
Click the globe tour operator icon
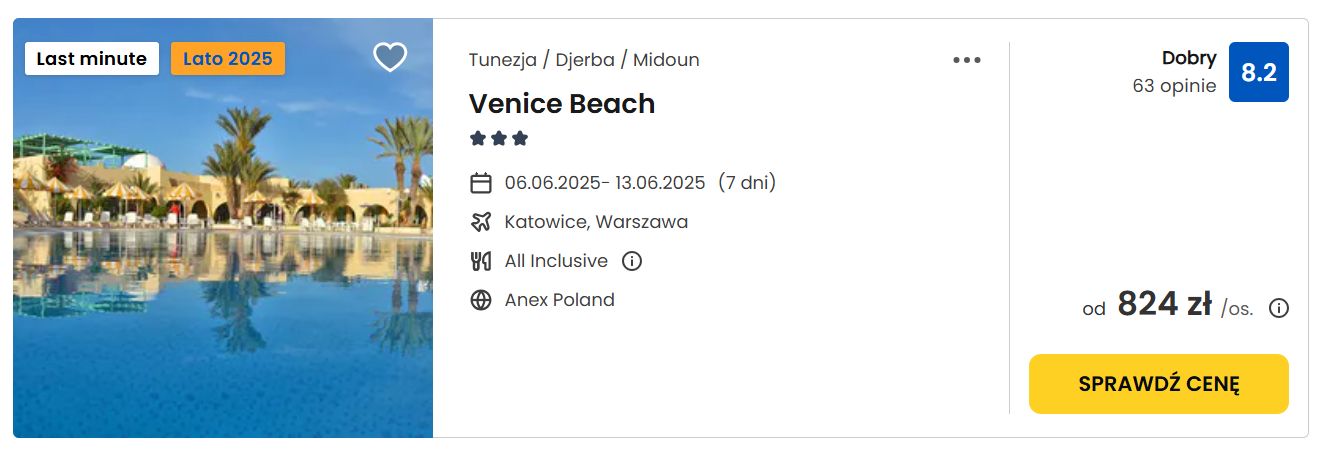[481, 300]
